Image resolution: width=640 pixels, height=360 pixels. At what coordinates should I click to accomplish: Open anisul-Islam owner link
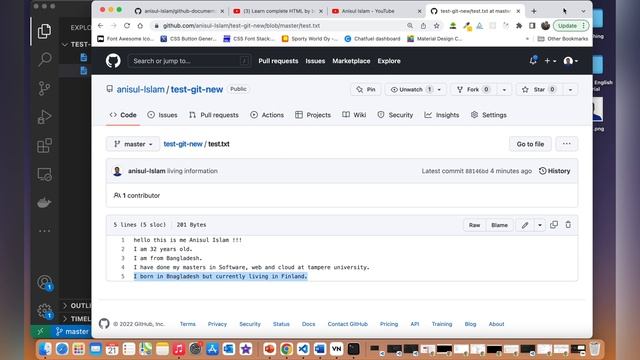(140, 89)
